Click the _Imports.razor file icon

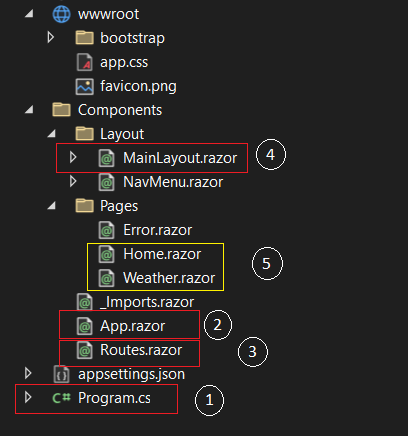pos(85,302)
